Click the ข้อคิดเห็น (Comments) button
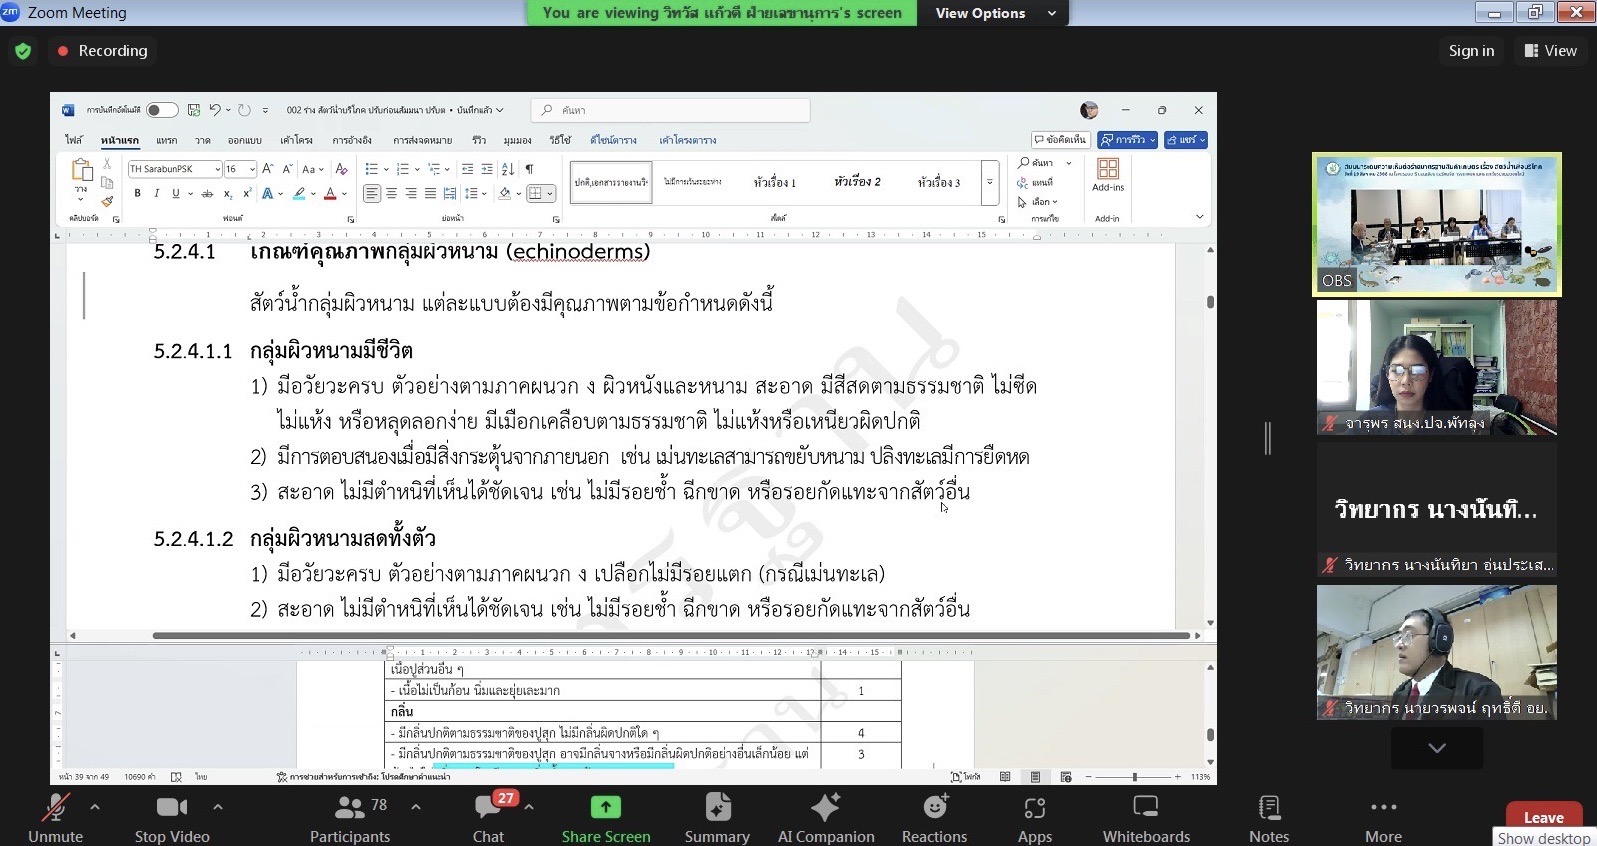The image size is (1597, 846). click(1061, 140)
